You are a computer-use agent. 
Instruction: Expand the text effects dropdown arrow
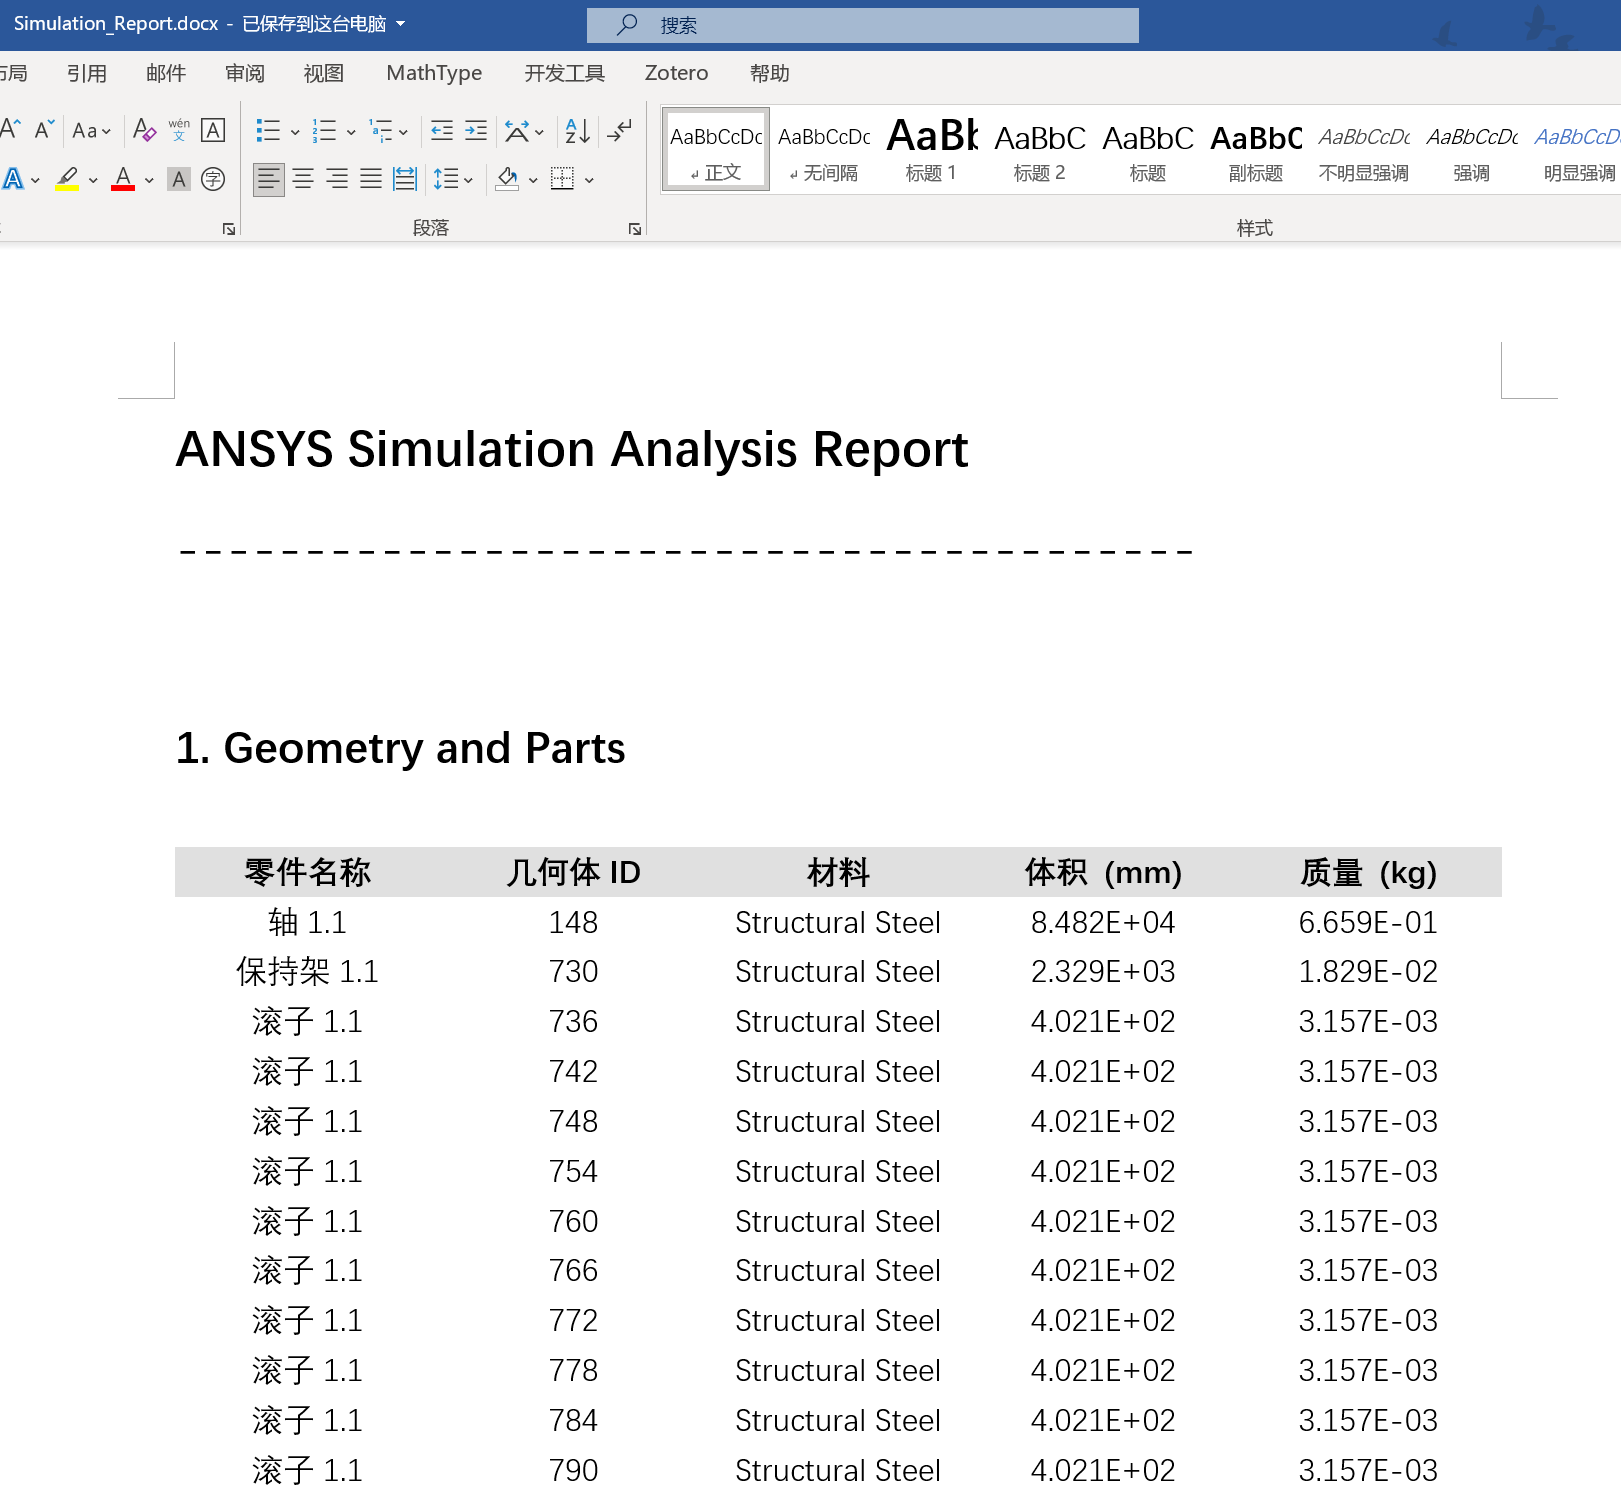35,180
